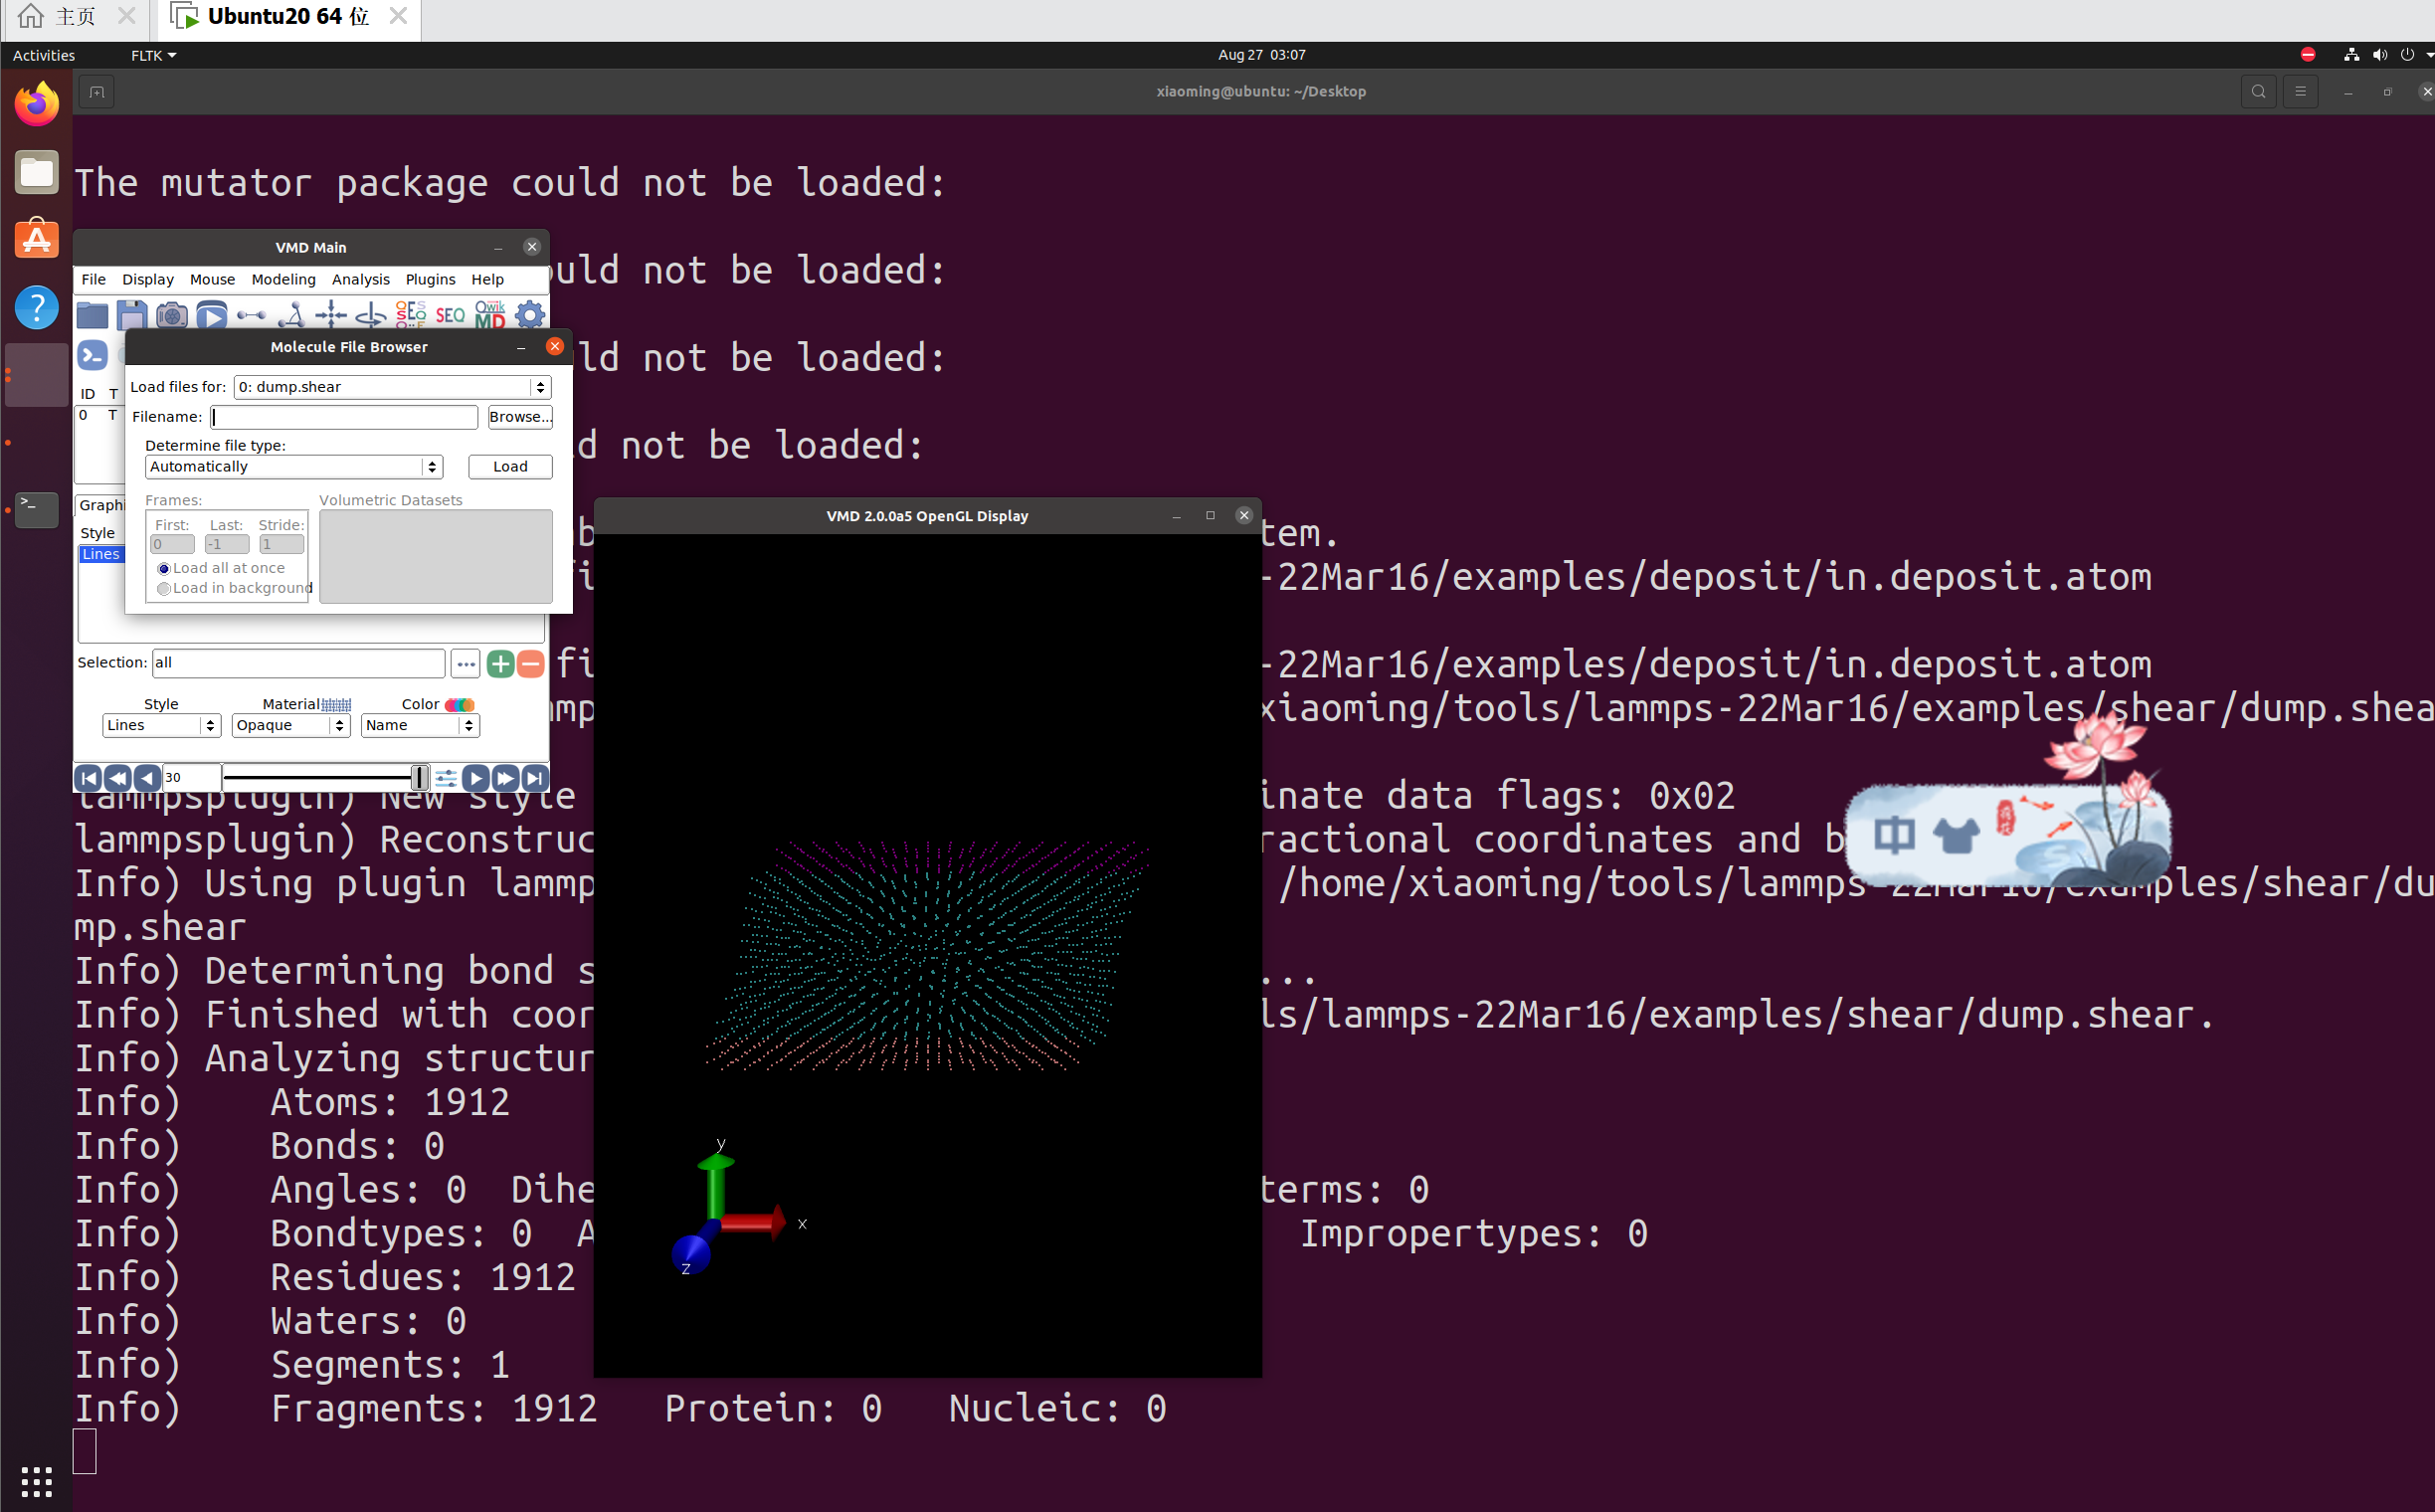Open the multi-sequence colored SEQ icon
The height and width of the screenshot is (1512, 2435).
(411, 316)
